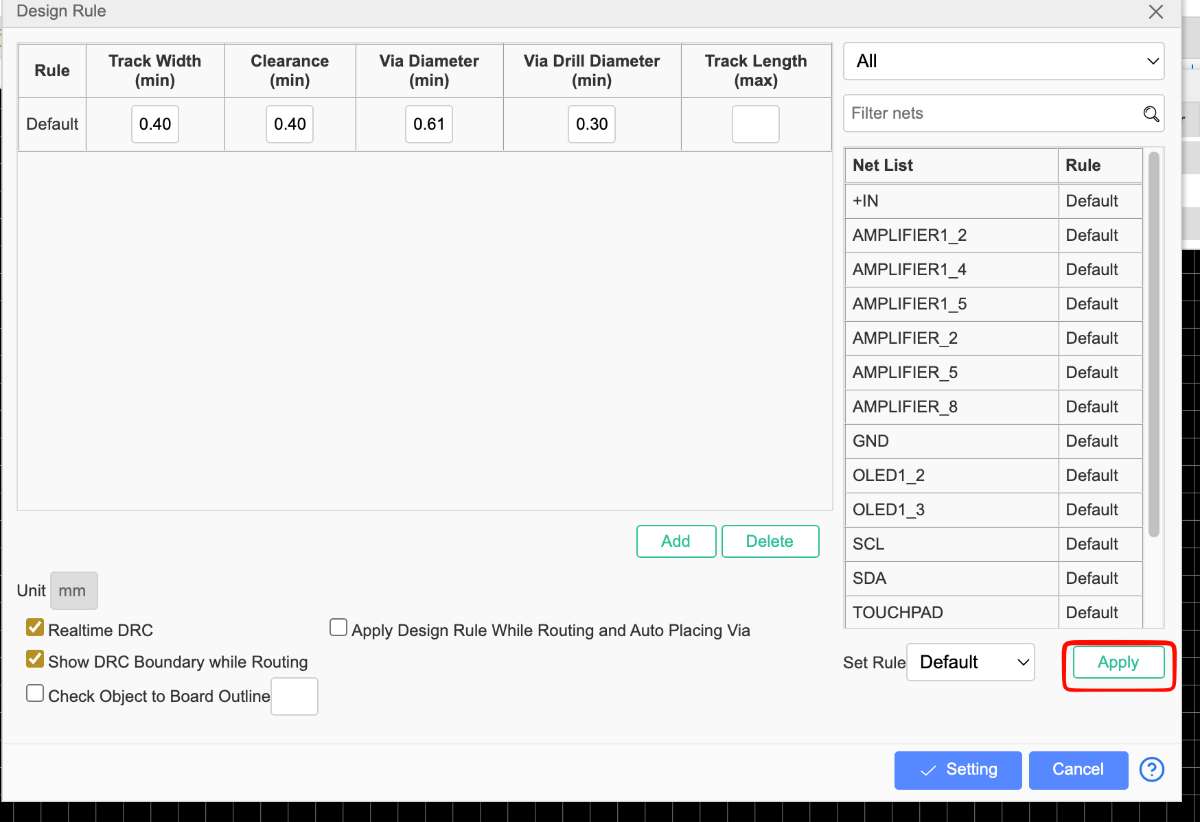
Task: Click the Delete rule button
Action: [x=770, y=541]
